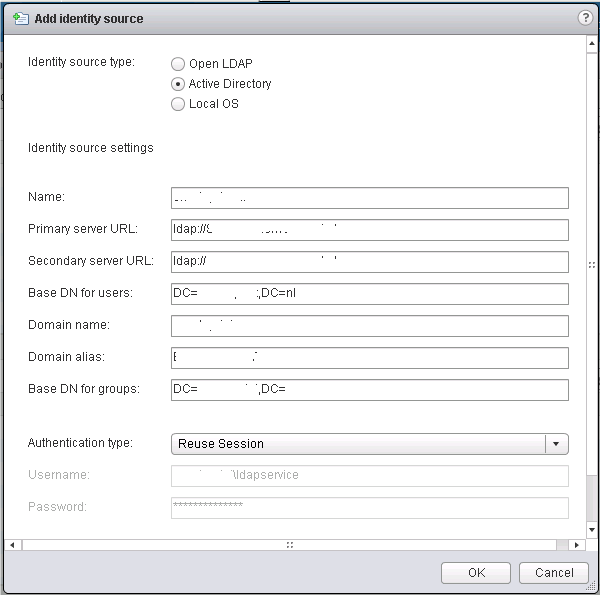Viewport: 600px width, 595px height.
Task: Click the disabled Password field
Action: [370, 508]
